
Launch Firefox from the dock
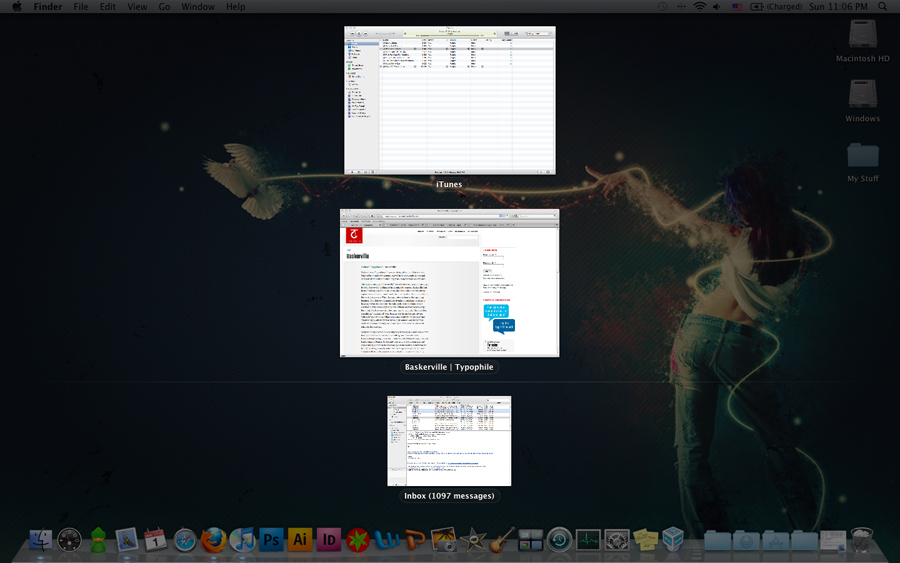click(214, 540)
